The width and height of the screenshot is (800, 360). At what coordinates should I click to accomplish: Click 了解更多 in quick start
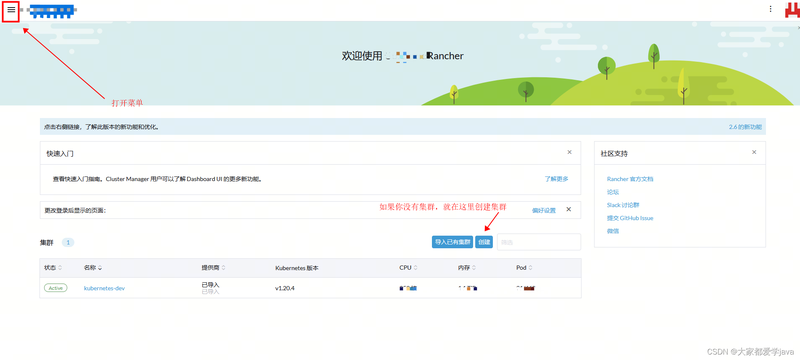point(556,179)
